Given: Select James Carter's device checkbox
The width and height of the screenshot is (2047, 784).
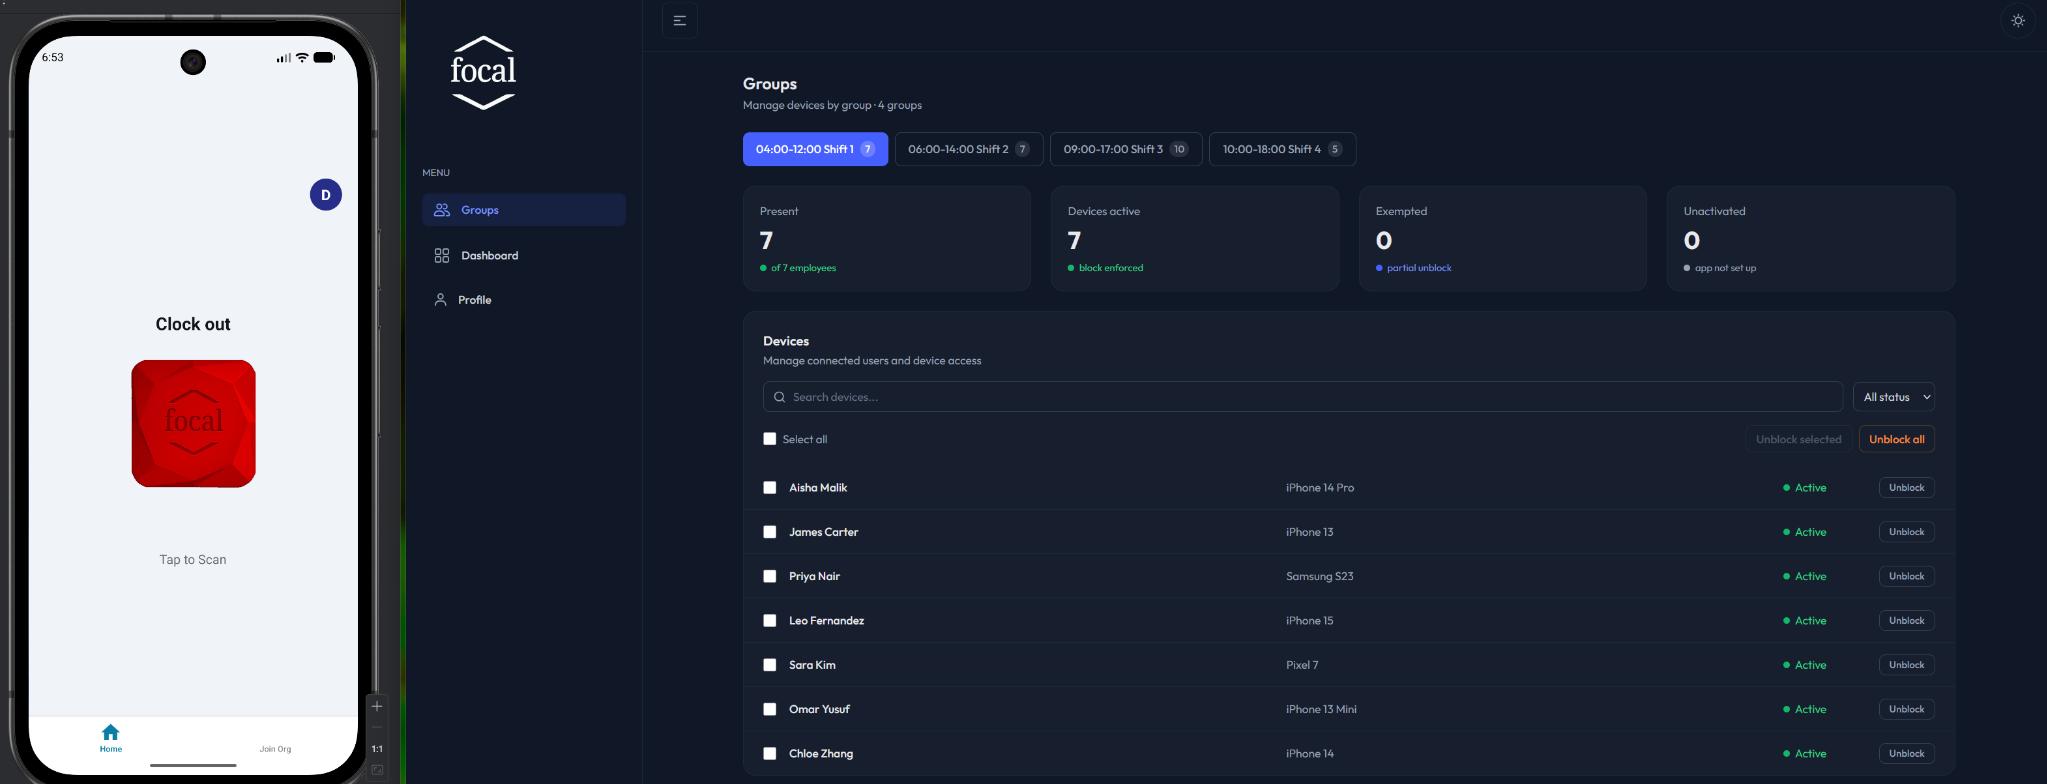Looking at the screenshot, I should (770, 532).
